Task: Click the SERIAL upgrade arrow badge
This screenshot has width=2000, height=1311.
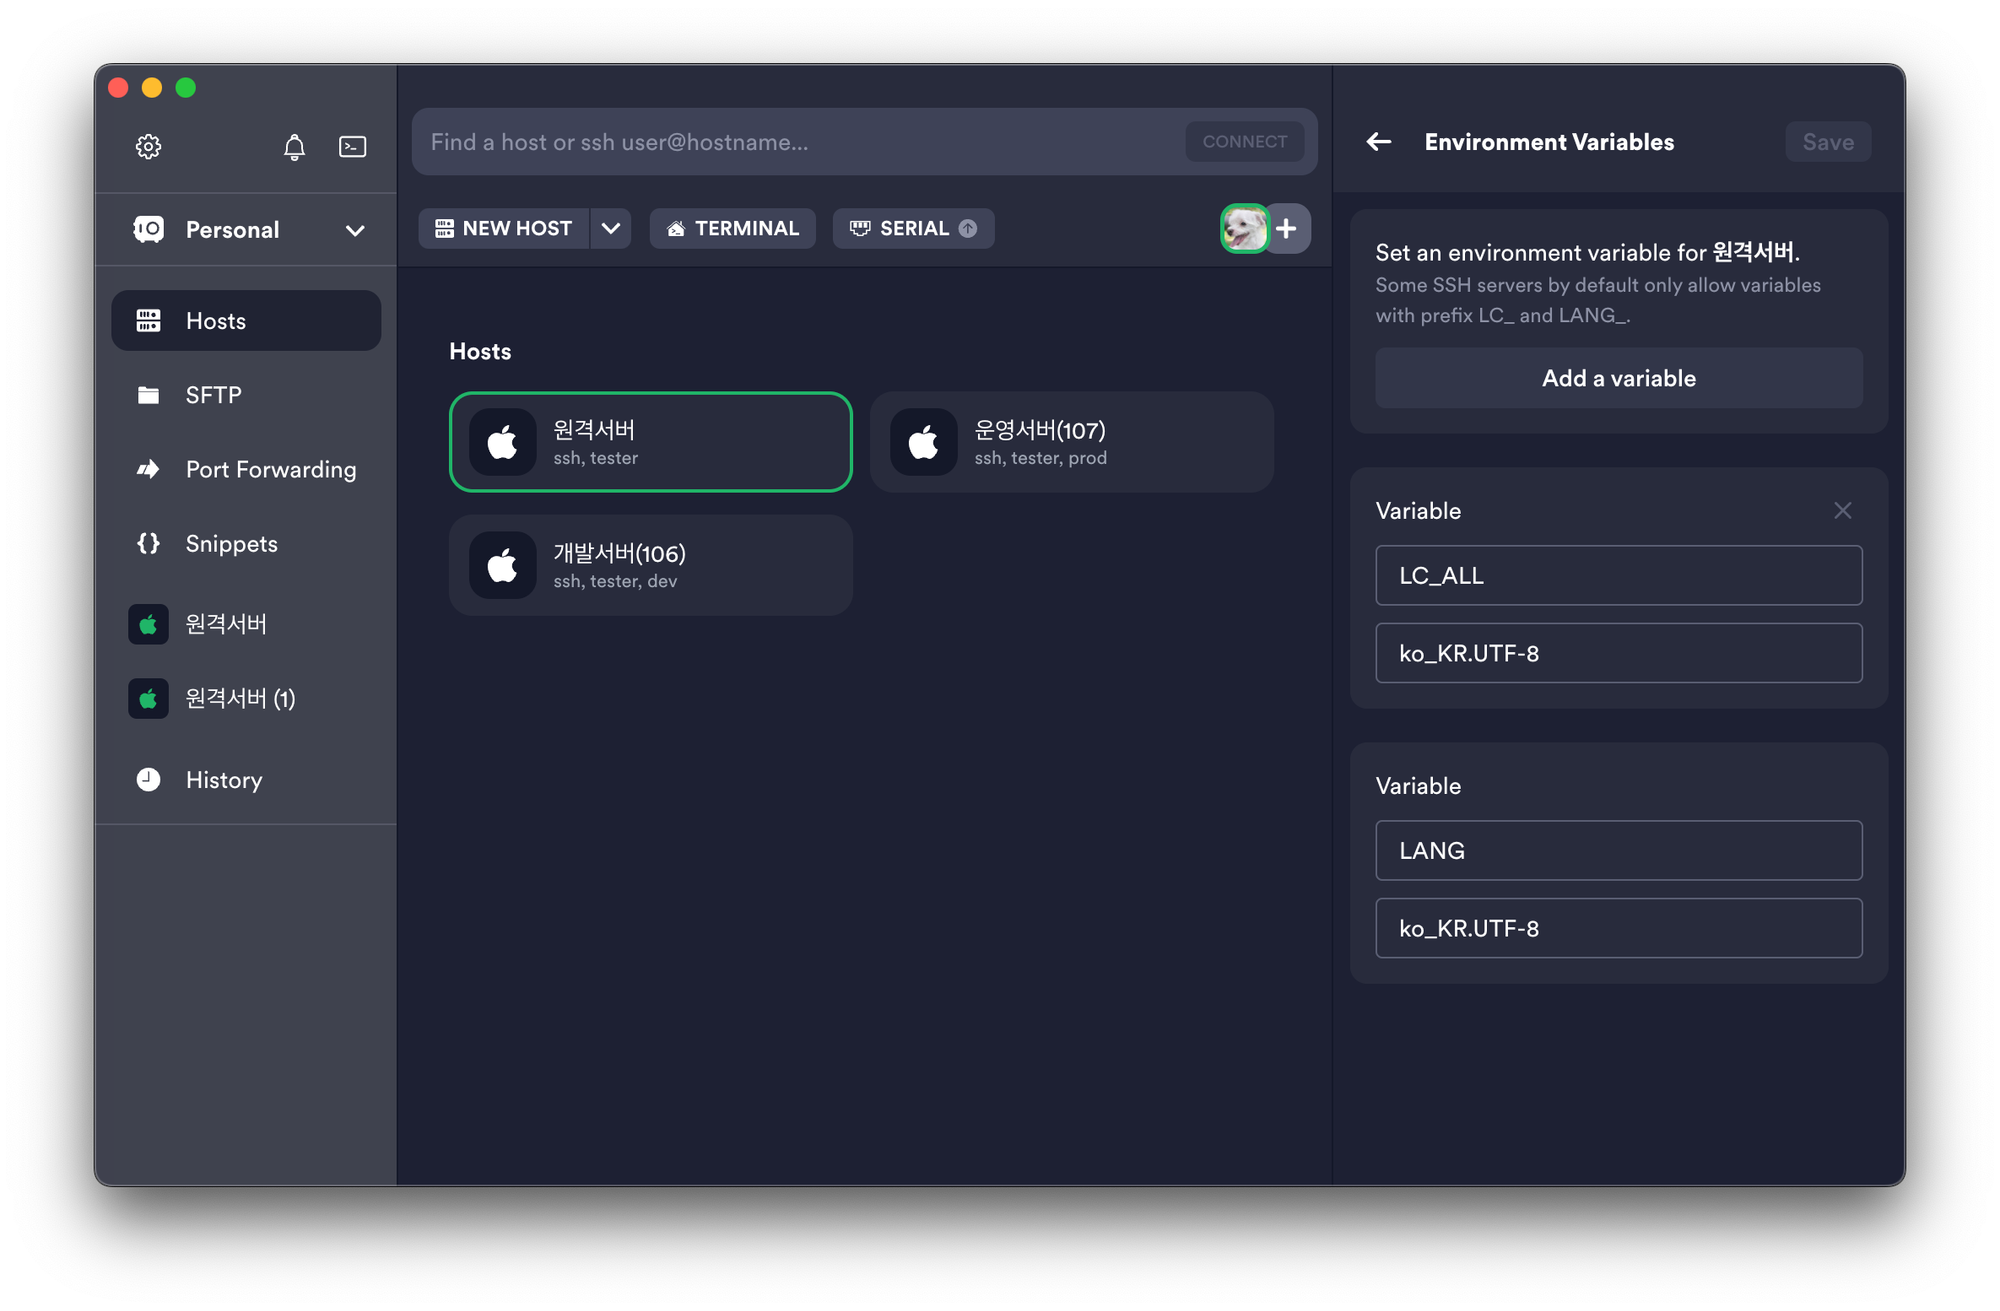Action: [968, 229]
